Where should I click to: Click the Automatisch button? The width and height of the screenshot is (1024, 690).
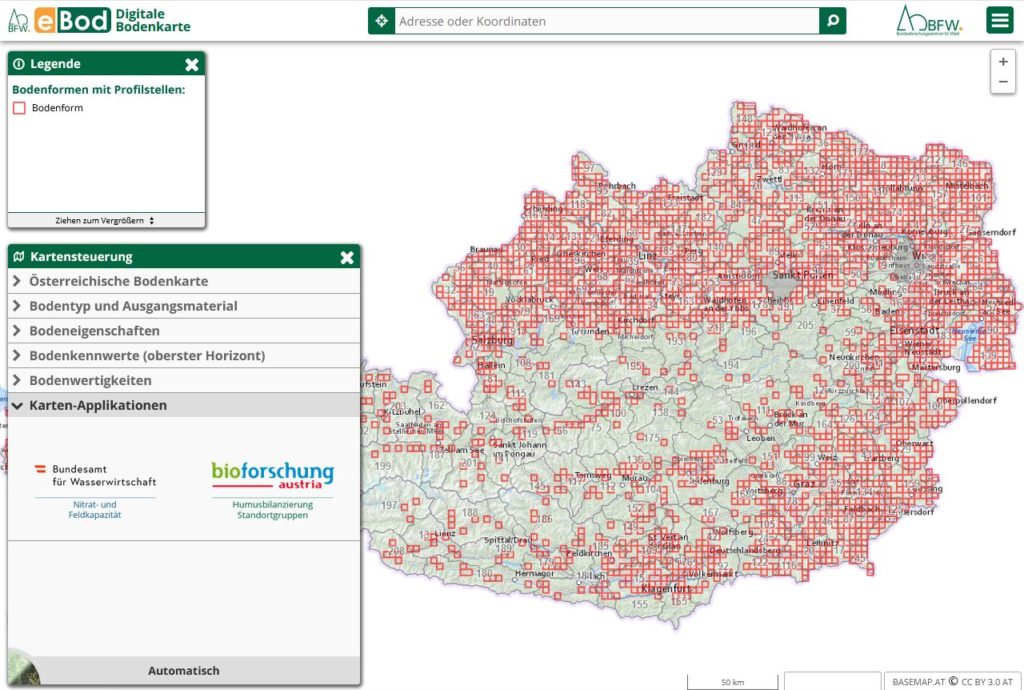click(x=183, y=670)
